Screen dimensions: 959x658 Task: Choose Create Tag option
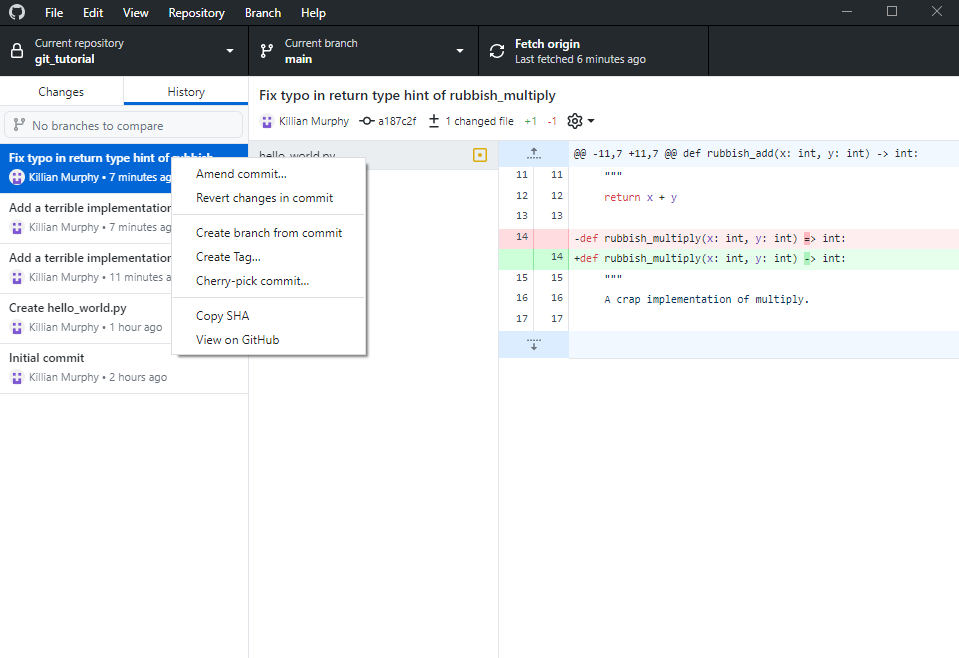click(x=269, y=257)
